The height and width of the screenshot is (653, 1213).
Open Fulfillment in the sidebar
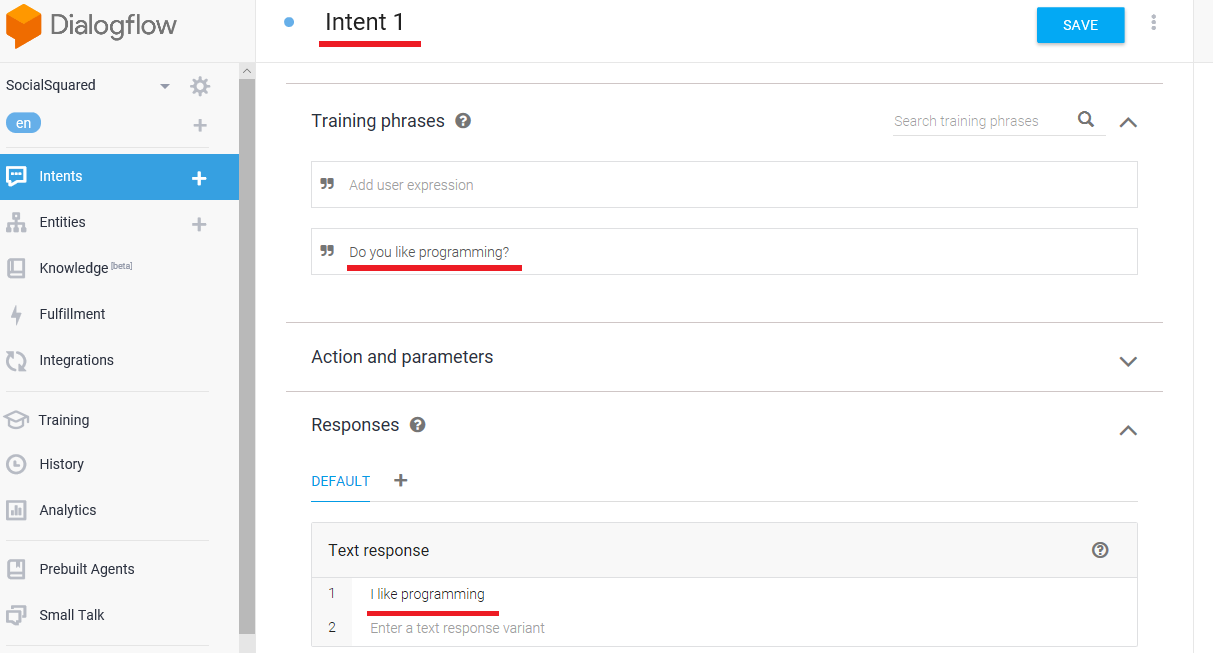point(72,314)
